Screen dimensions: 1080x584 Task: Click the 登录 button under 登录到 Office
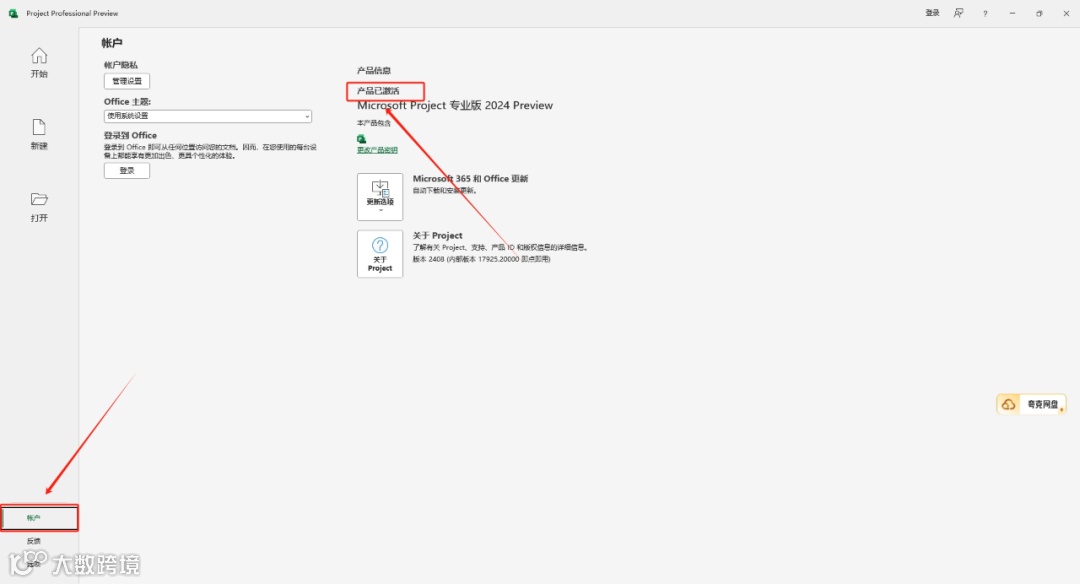tap(127, 170)
